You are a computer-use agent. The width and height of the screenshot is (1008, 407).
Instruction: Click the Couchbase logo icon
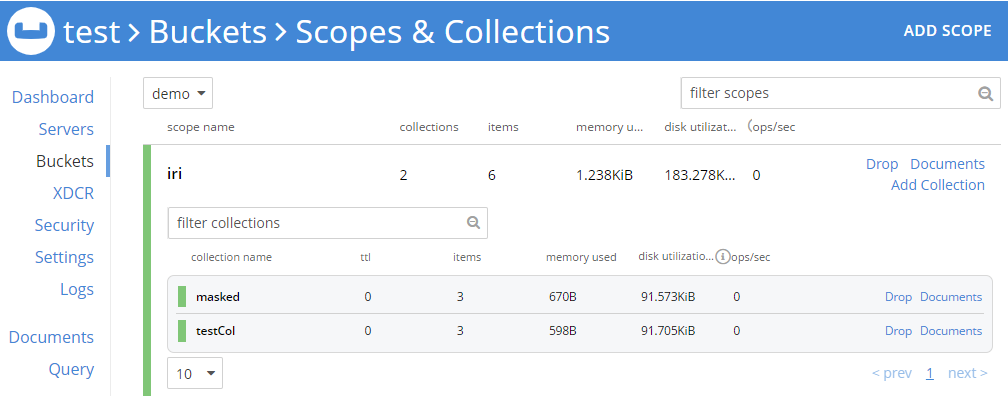32,31
